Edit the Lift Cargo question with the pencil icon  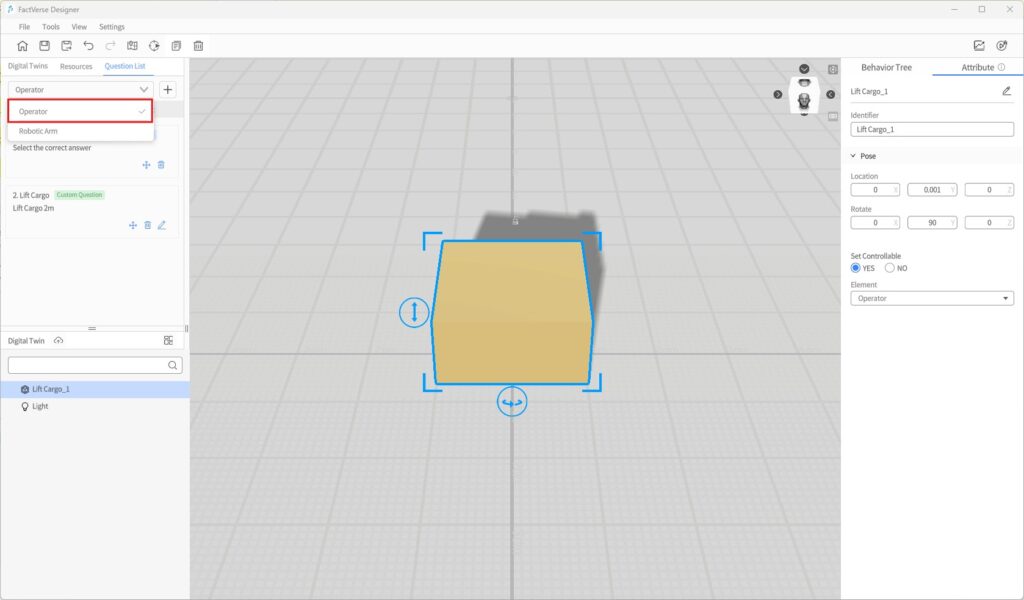coord(162,225)
